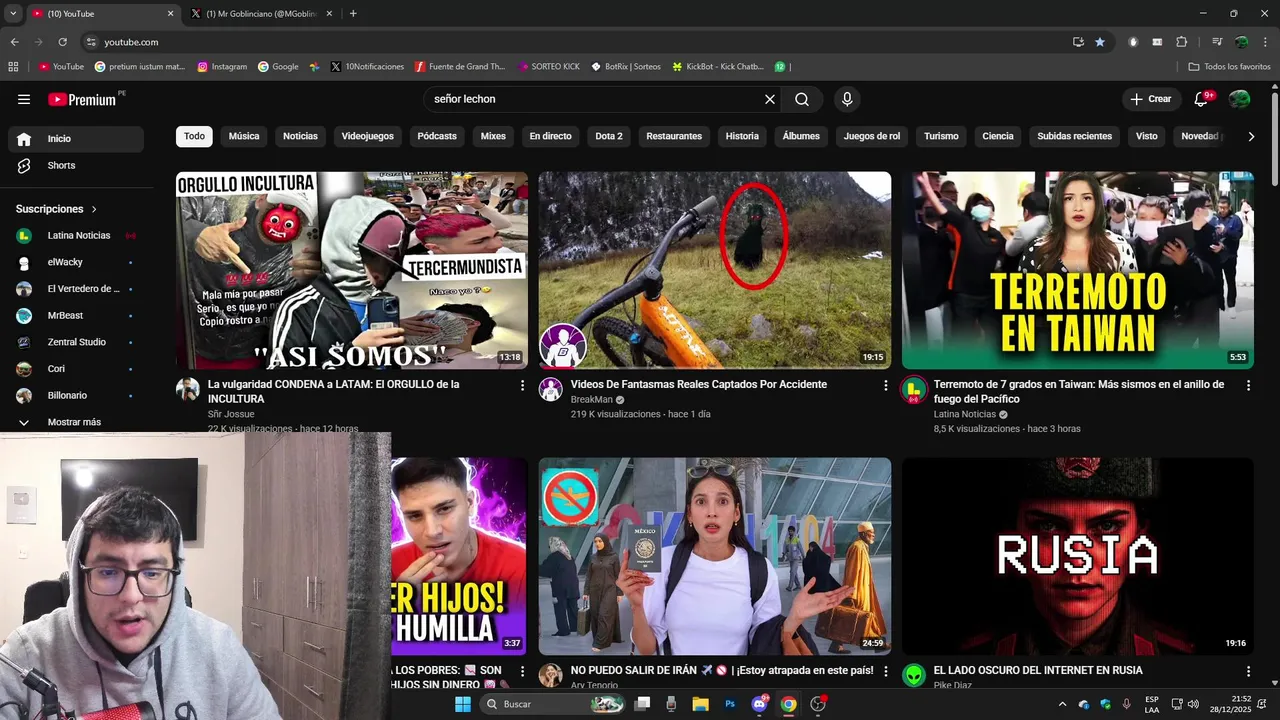Select the En directo filter chip
This screenshot has height=720, width=1280.
click(551, 136)
